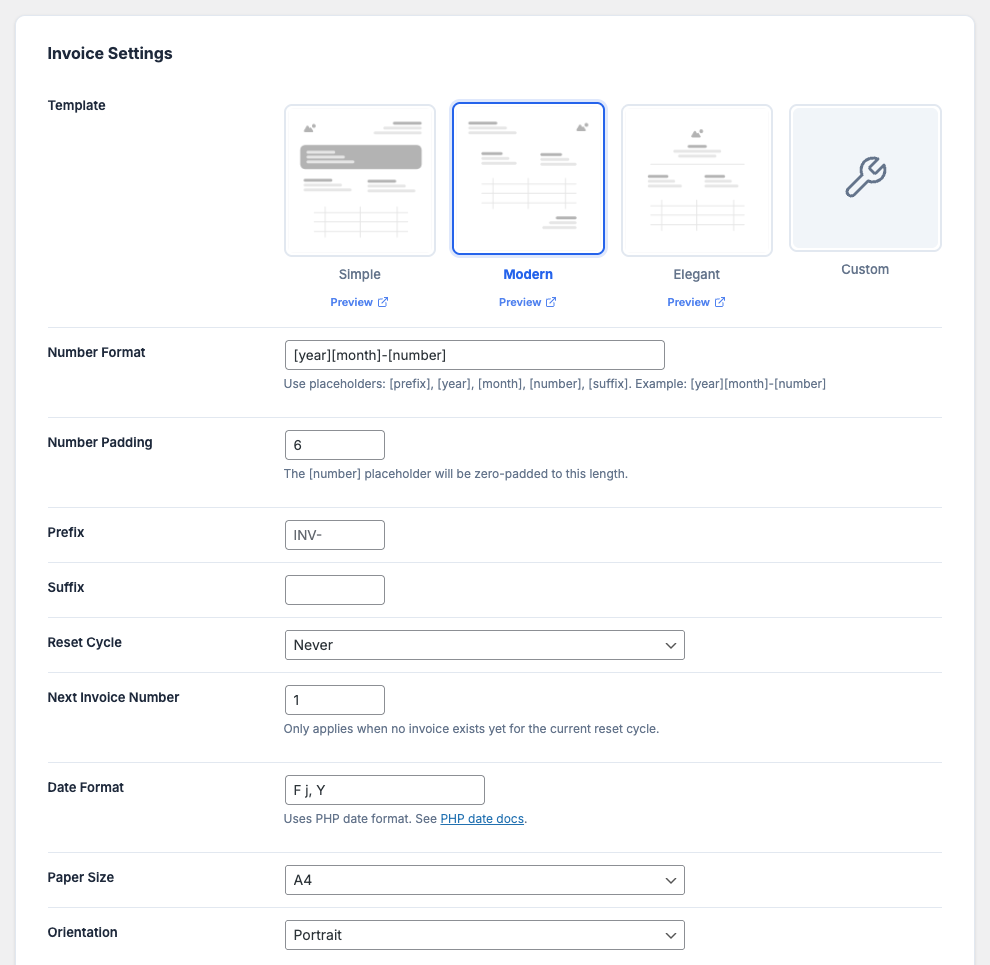Open the Elegant template Preview link
This screenshot has width=990, height=965.
point(688,302)
